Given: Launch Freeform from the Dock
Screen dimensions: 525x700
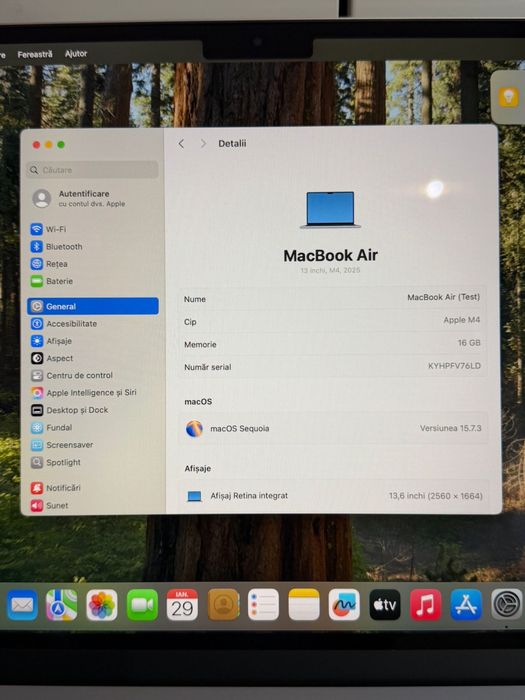Looking at the screenshot, I should click(x=344, y=605).
